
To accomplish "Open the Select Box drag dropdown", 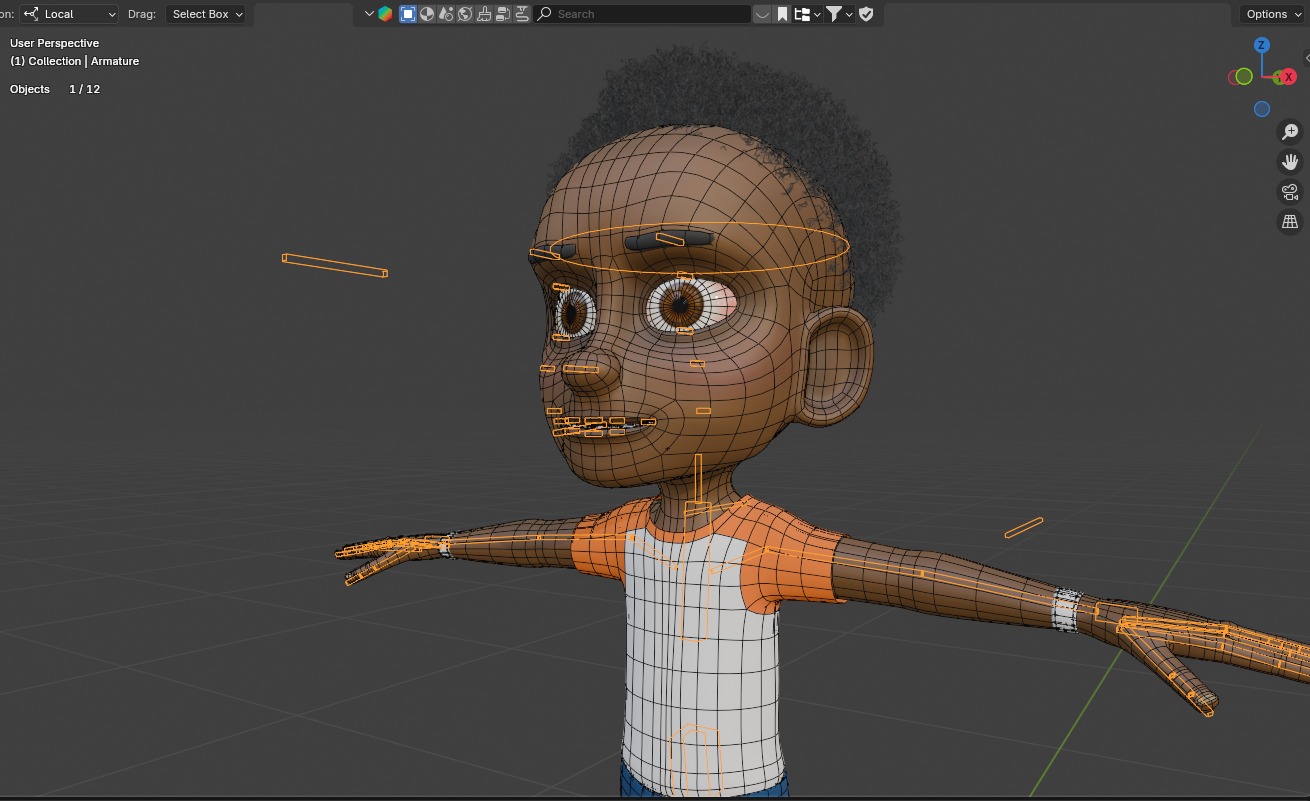I will tap(206, 14).
